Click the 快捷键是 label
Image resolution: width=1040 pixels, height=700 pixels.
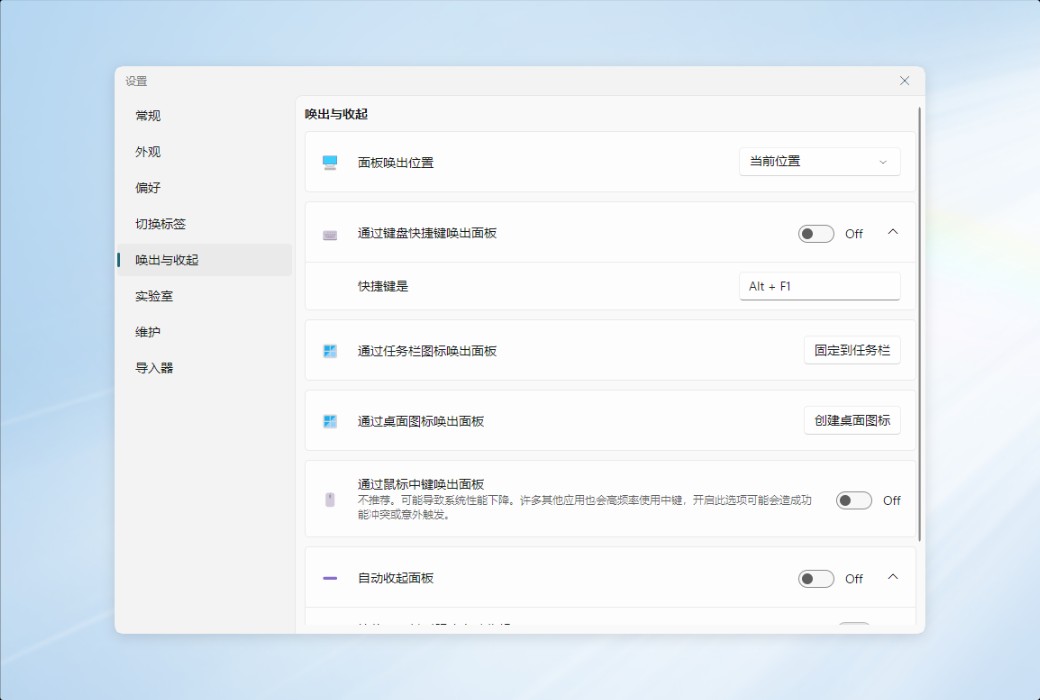383,287
